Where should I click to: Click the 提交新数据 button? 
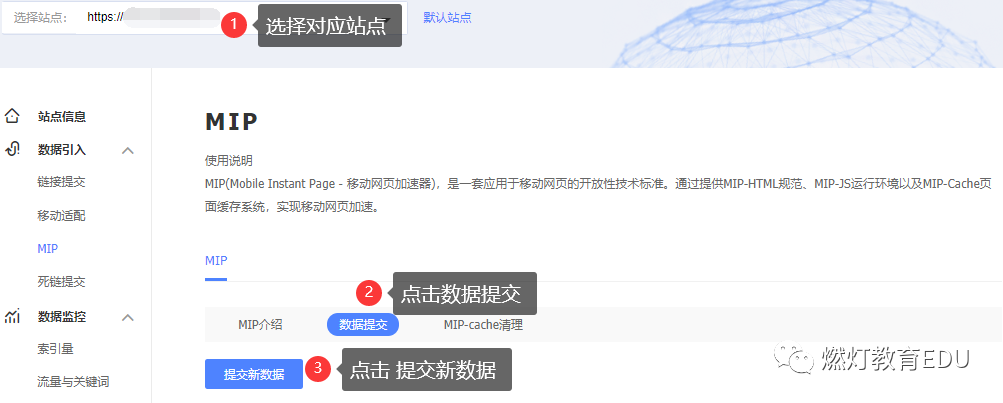tap(254, 374)
